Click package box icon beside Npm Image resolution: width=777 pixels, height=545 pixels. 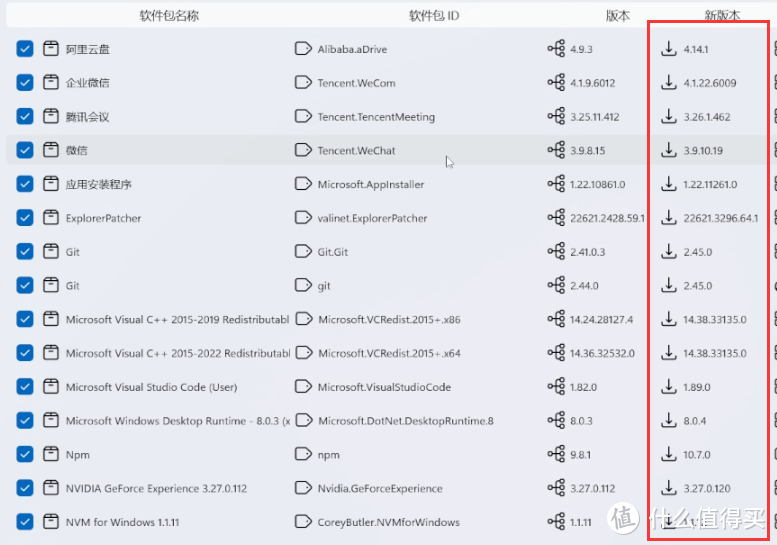[x=51, y=454]
